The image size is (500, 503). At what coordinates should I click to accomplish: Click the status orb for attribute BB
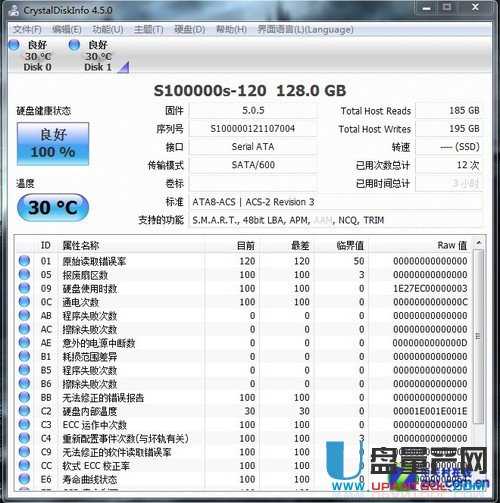tap(24, 397)
